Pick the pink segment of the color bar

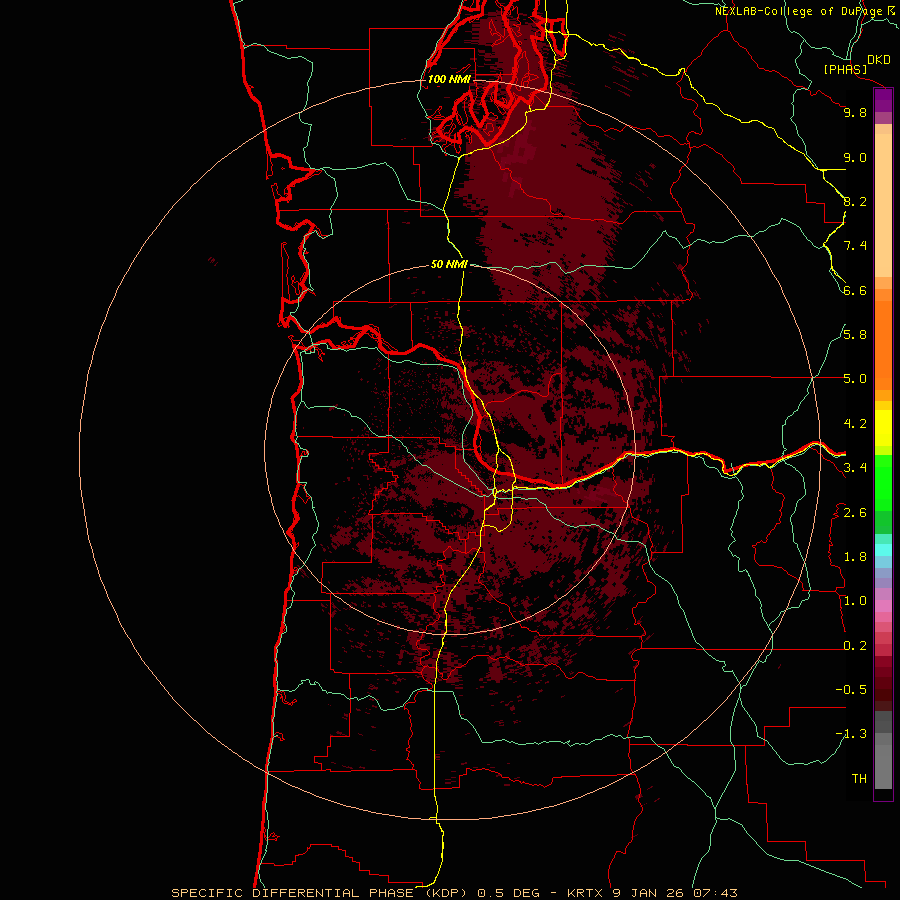[883, 606]
